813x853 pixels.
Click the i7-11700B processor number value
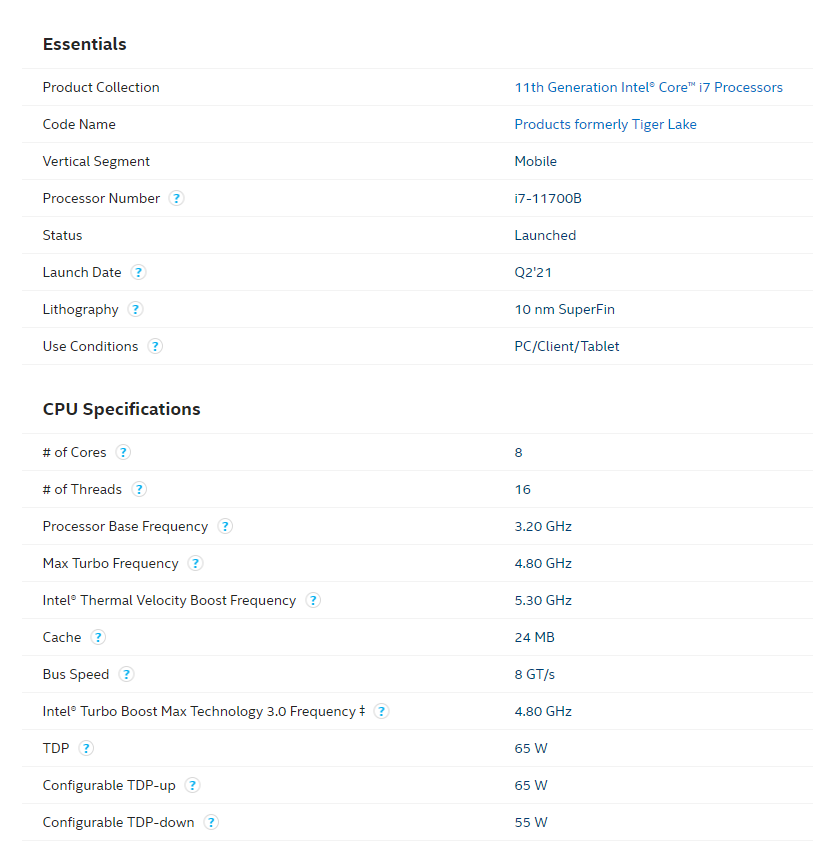pyautogui.click(x=547, y=198)
